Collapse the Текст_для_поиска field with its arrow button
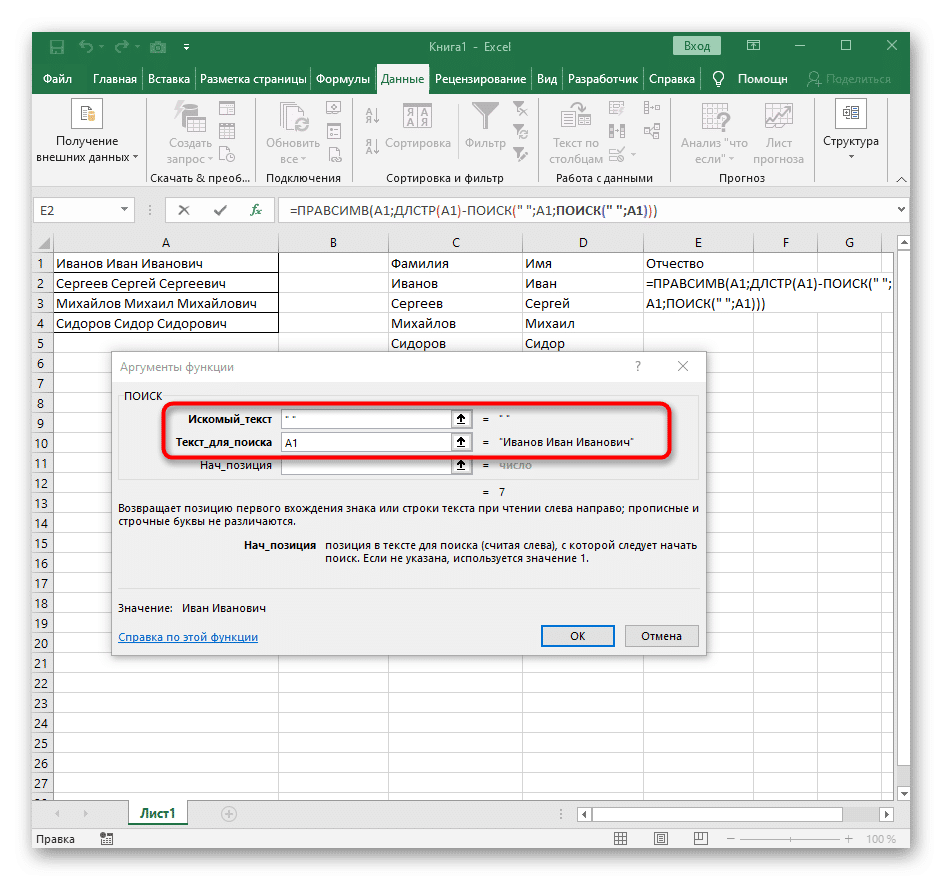Screen dimensions: 942x880 (x=461, y=441)
